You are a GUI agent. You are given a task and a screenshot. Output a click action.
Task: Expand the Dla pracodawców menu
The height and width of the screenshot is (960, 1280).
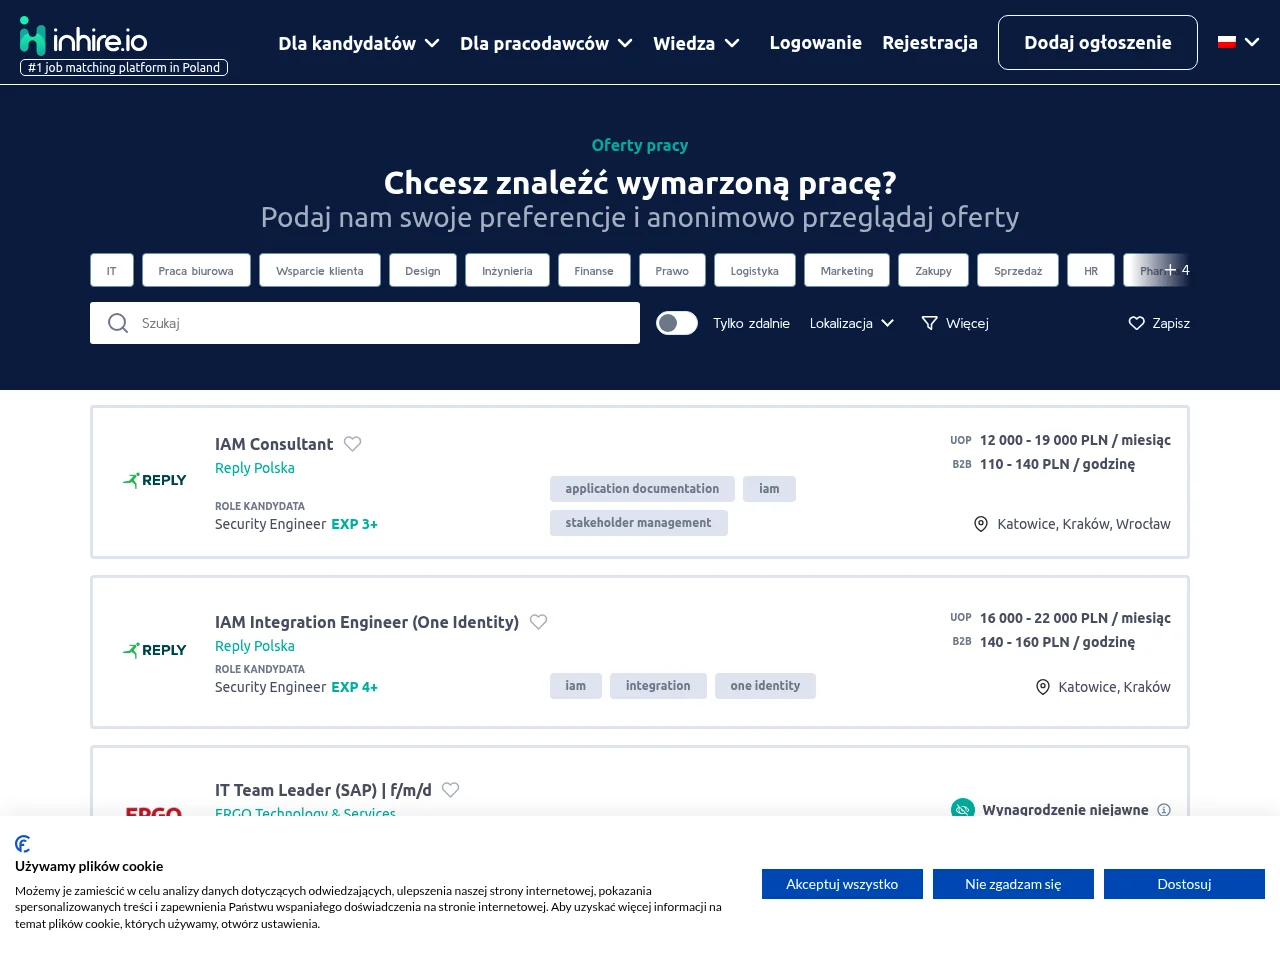[x=546, y=43]
